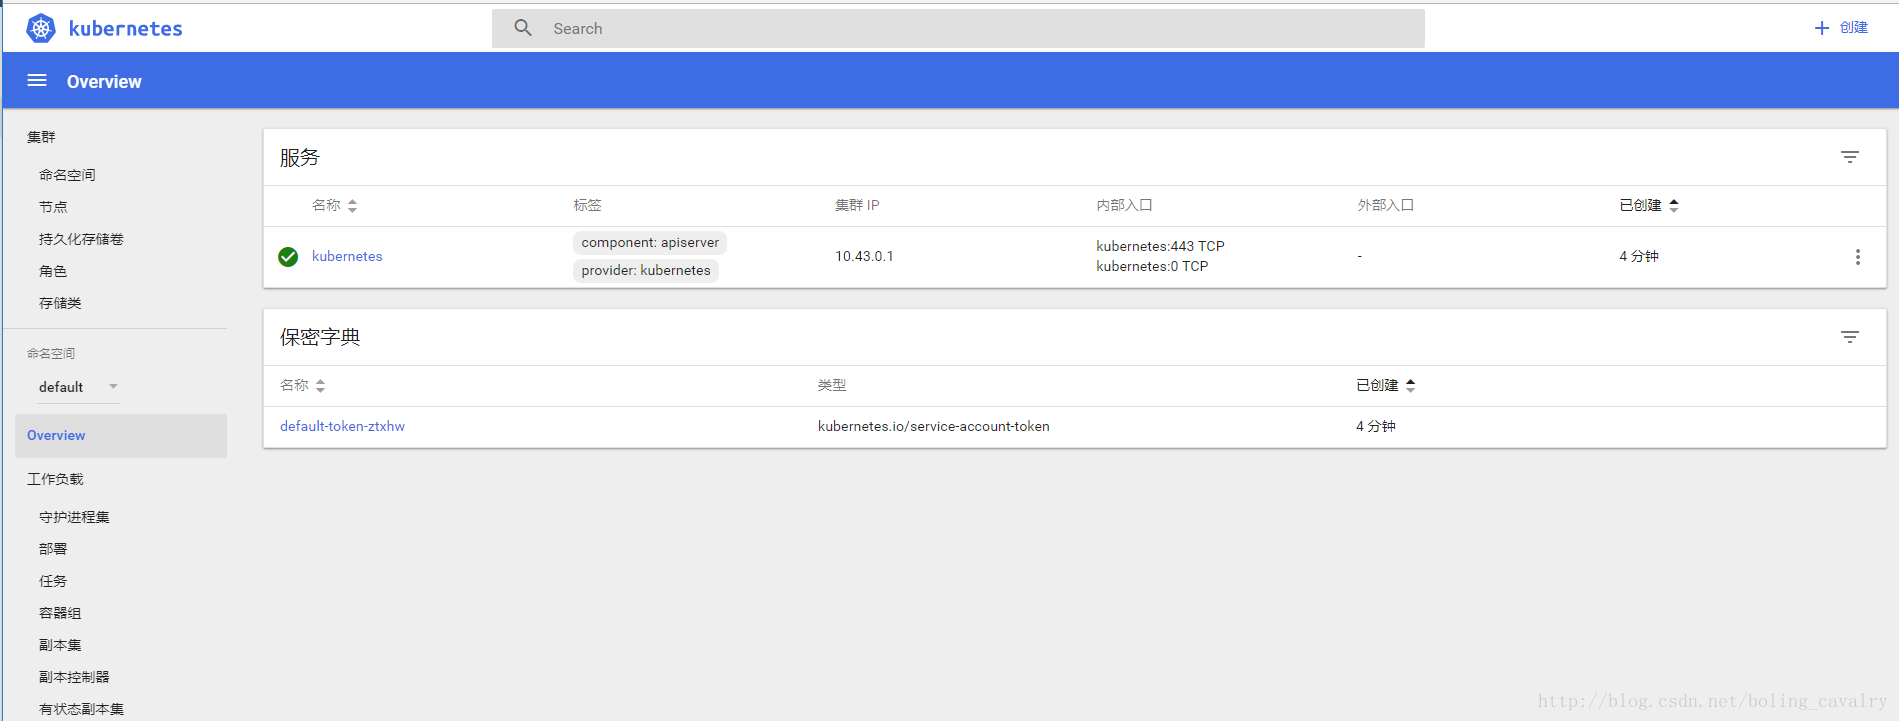Go to 副本集 in sidebar

(60, 645)
